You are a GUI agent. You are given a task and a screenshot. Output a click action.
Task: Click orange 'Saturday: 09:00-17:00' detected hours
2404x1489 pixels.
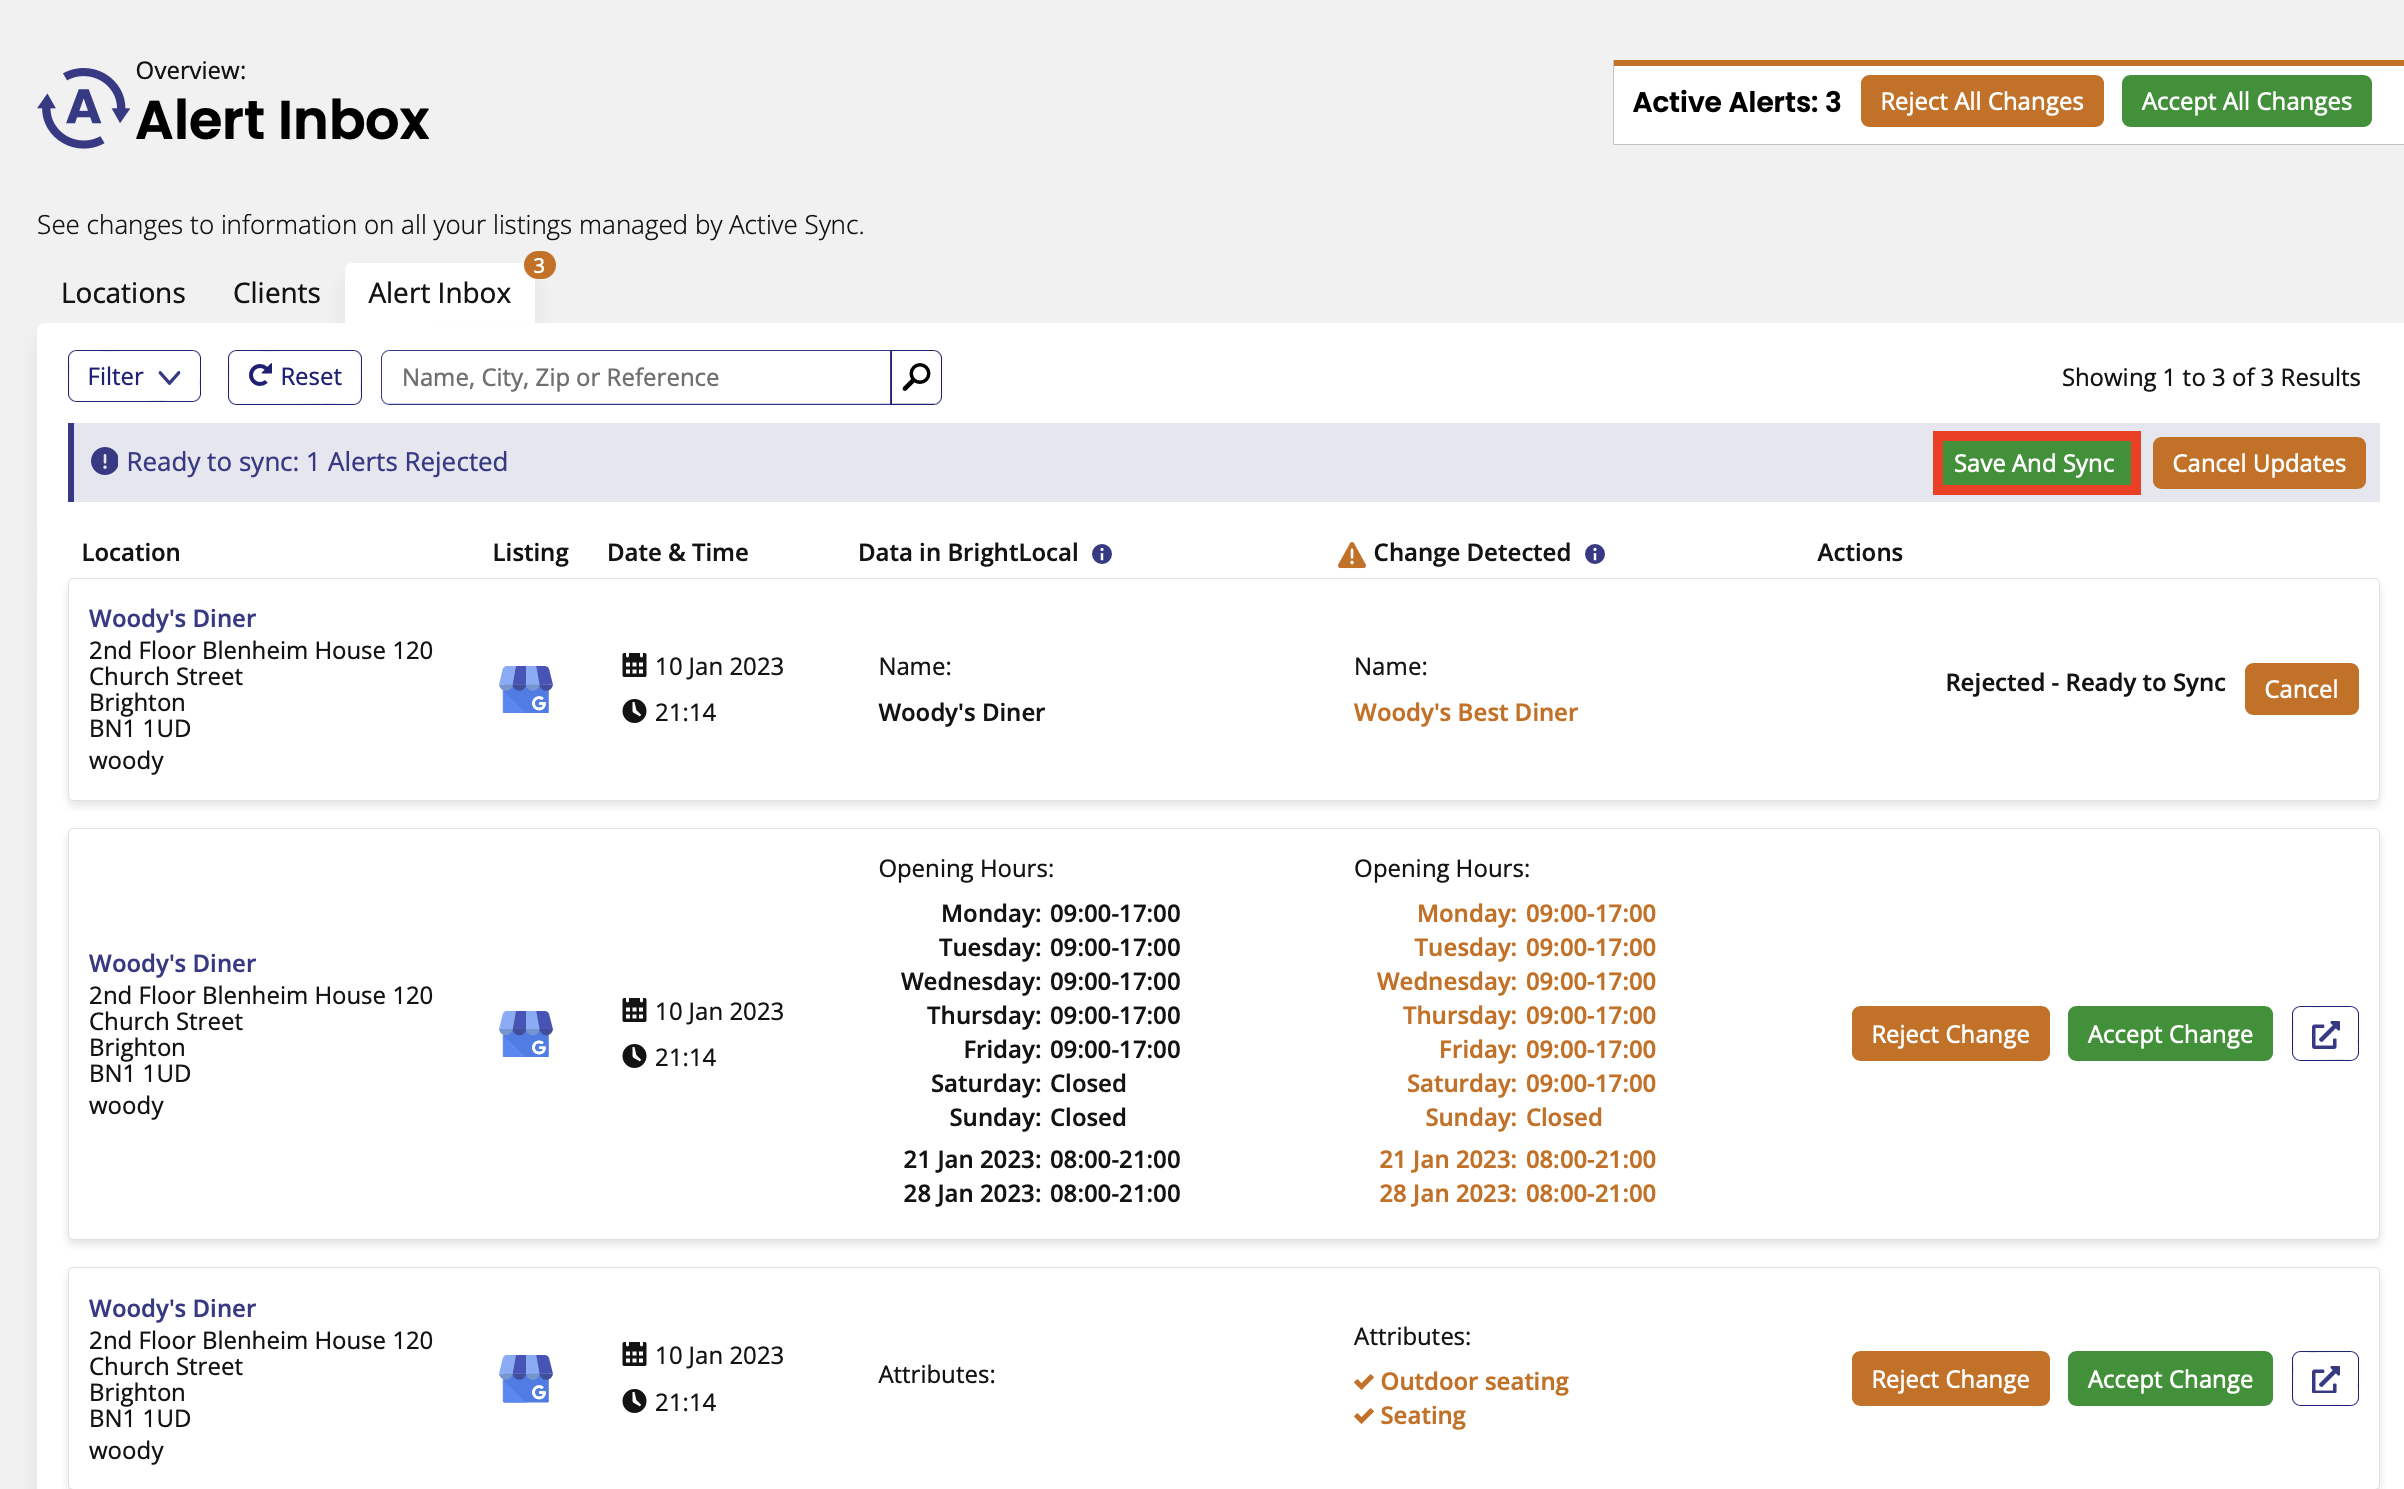pos(1531,1083)
